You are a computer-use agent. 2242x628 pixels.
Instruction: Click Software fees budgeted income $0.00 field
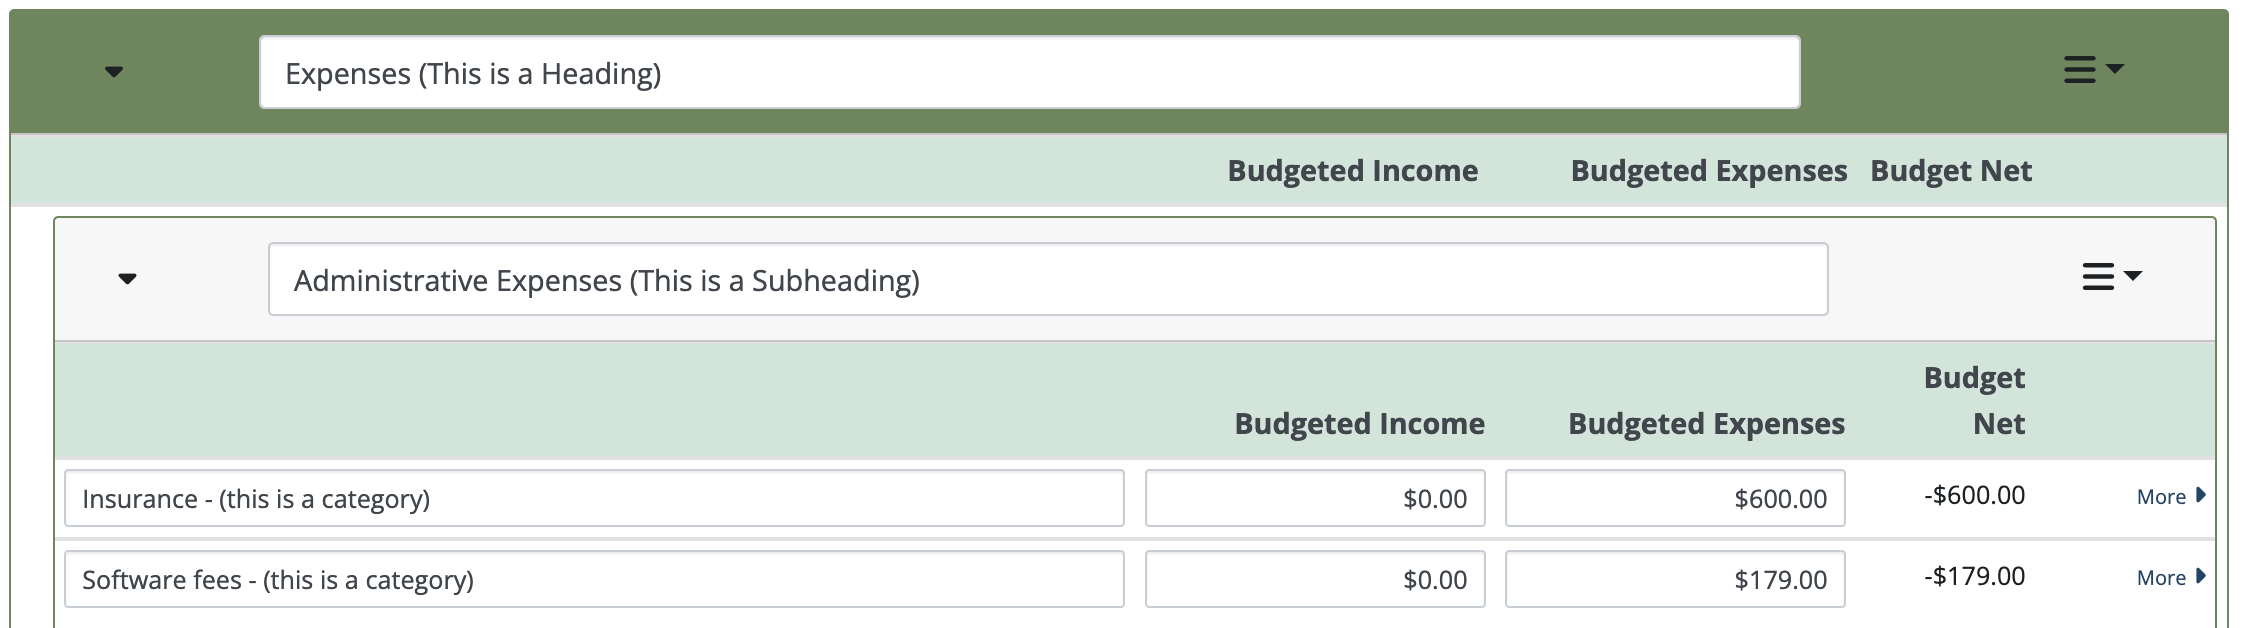(x=1315, y=579)
